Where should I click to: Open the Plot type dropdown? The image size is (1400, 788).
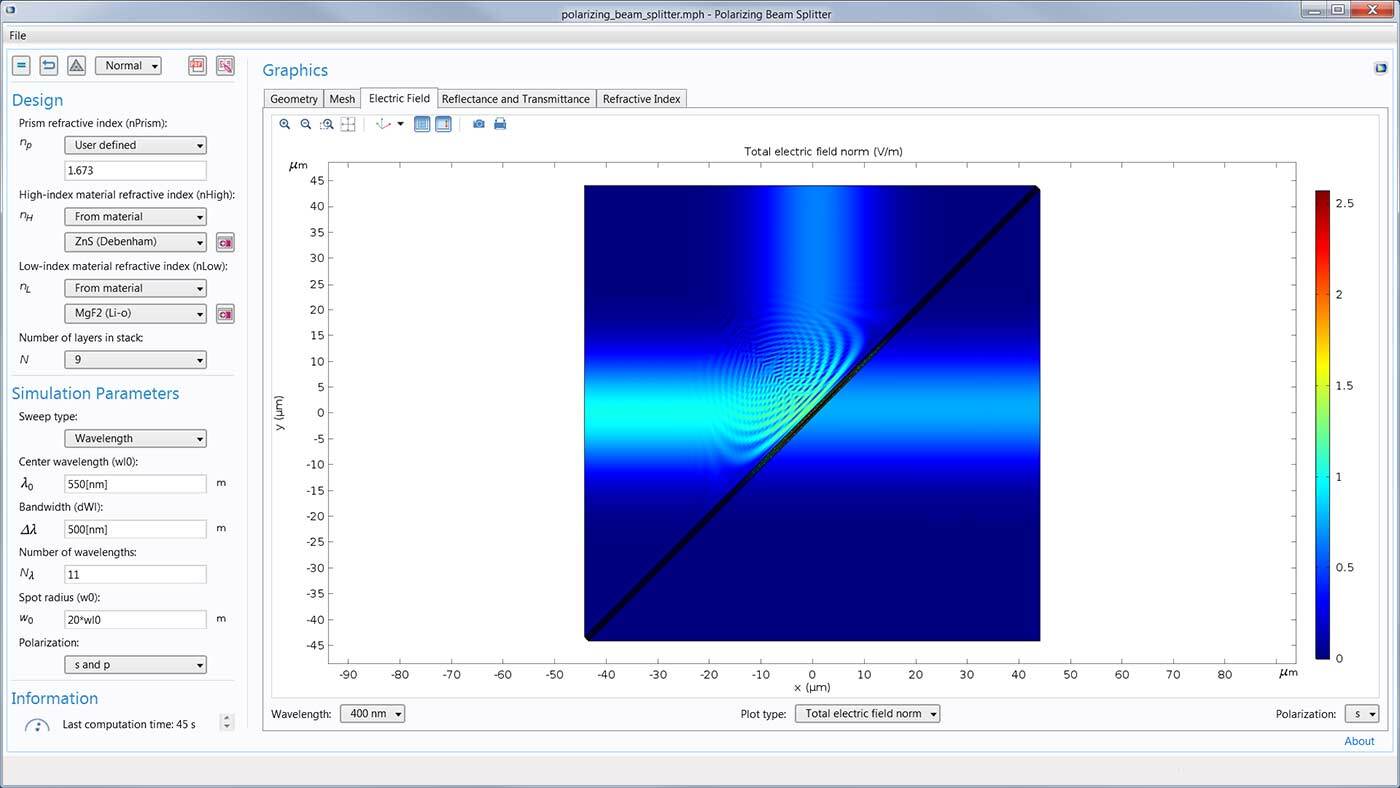click(x=866, y=713)
